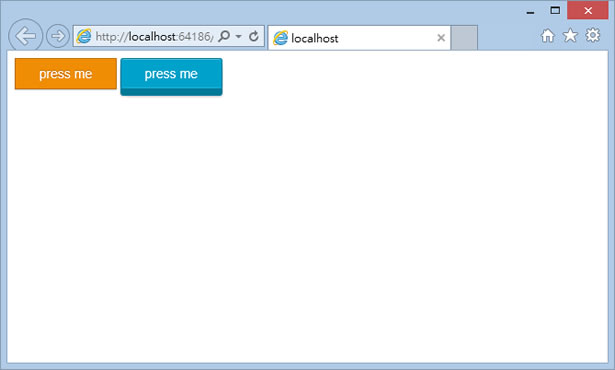Open the Home page icon
This screenshot has height=370, width=615.
coord(548,36)
